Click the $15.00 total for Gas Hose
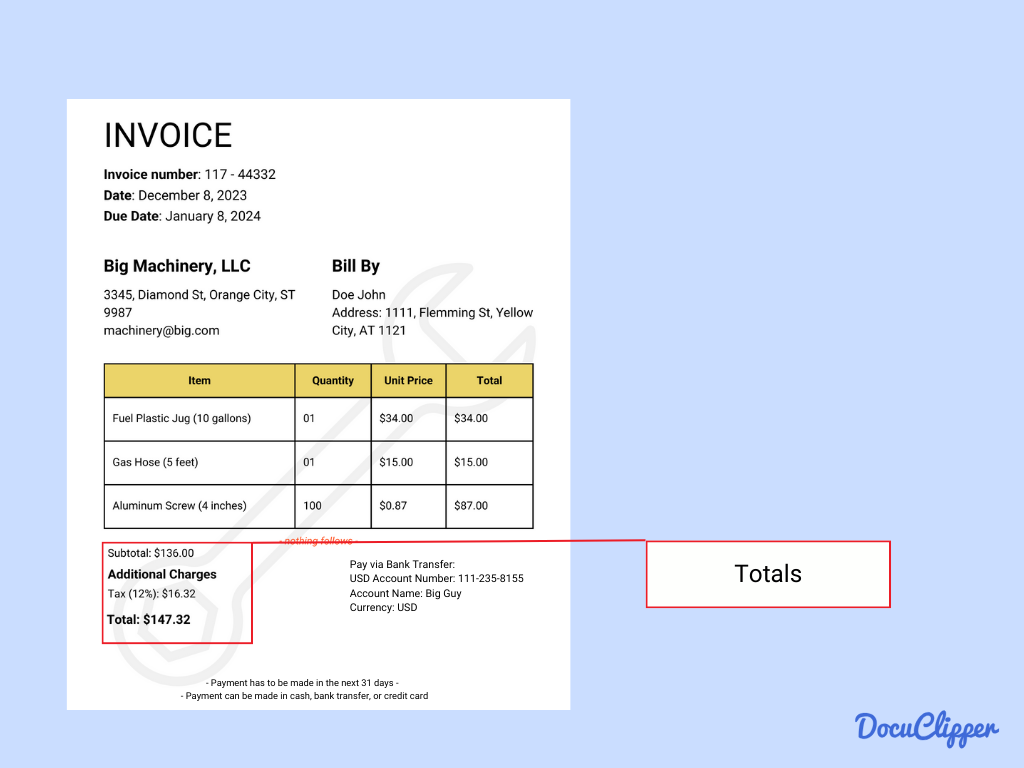 [489, 462]
